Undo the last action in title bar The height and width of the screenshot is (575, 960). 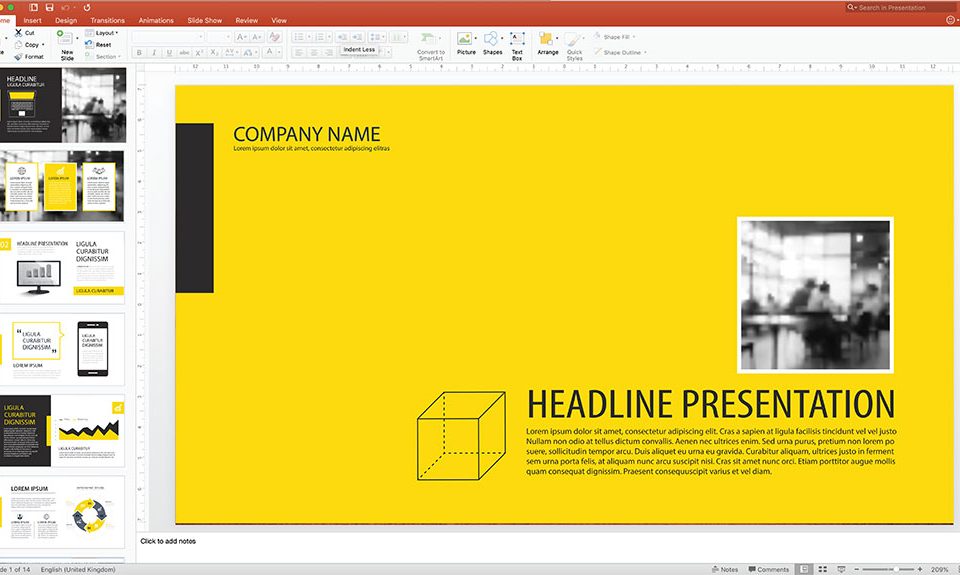[x=65, y=7]
